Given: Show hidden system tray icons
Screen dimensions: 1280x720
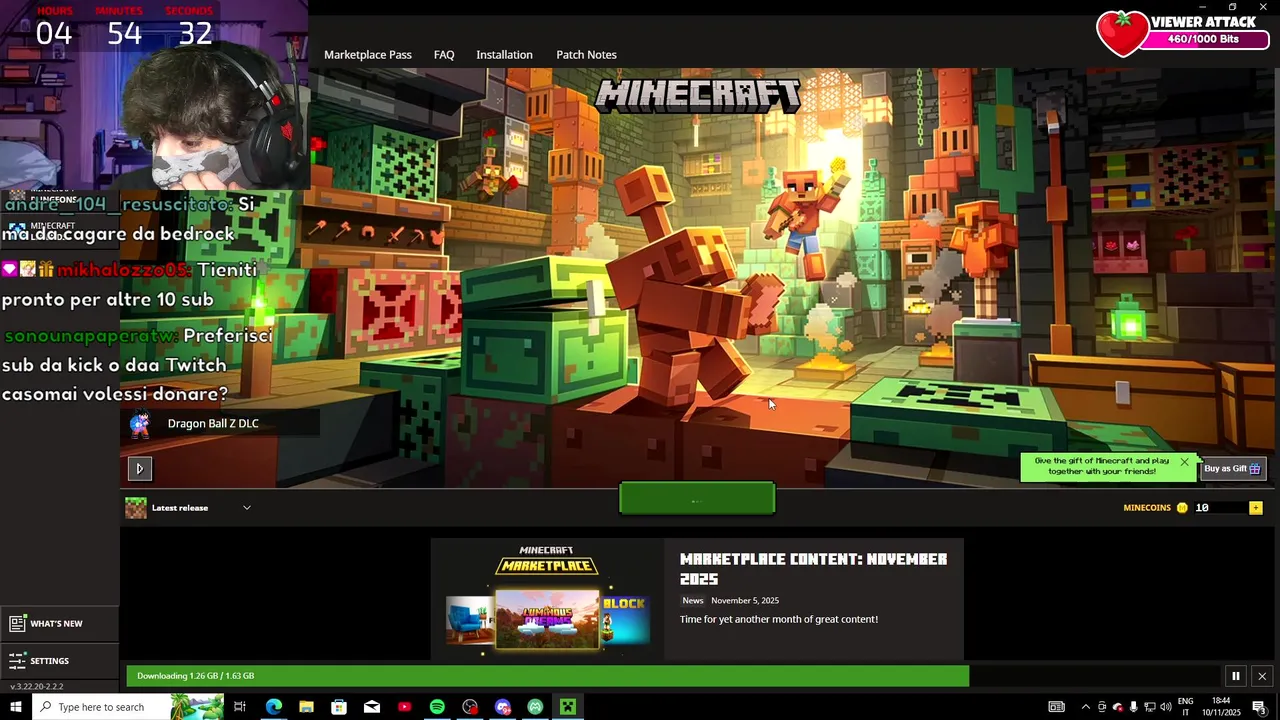Looking at the screenshot, I should click(x=1086, y=707).
